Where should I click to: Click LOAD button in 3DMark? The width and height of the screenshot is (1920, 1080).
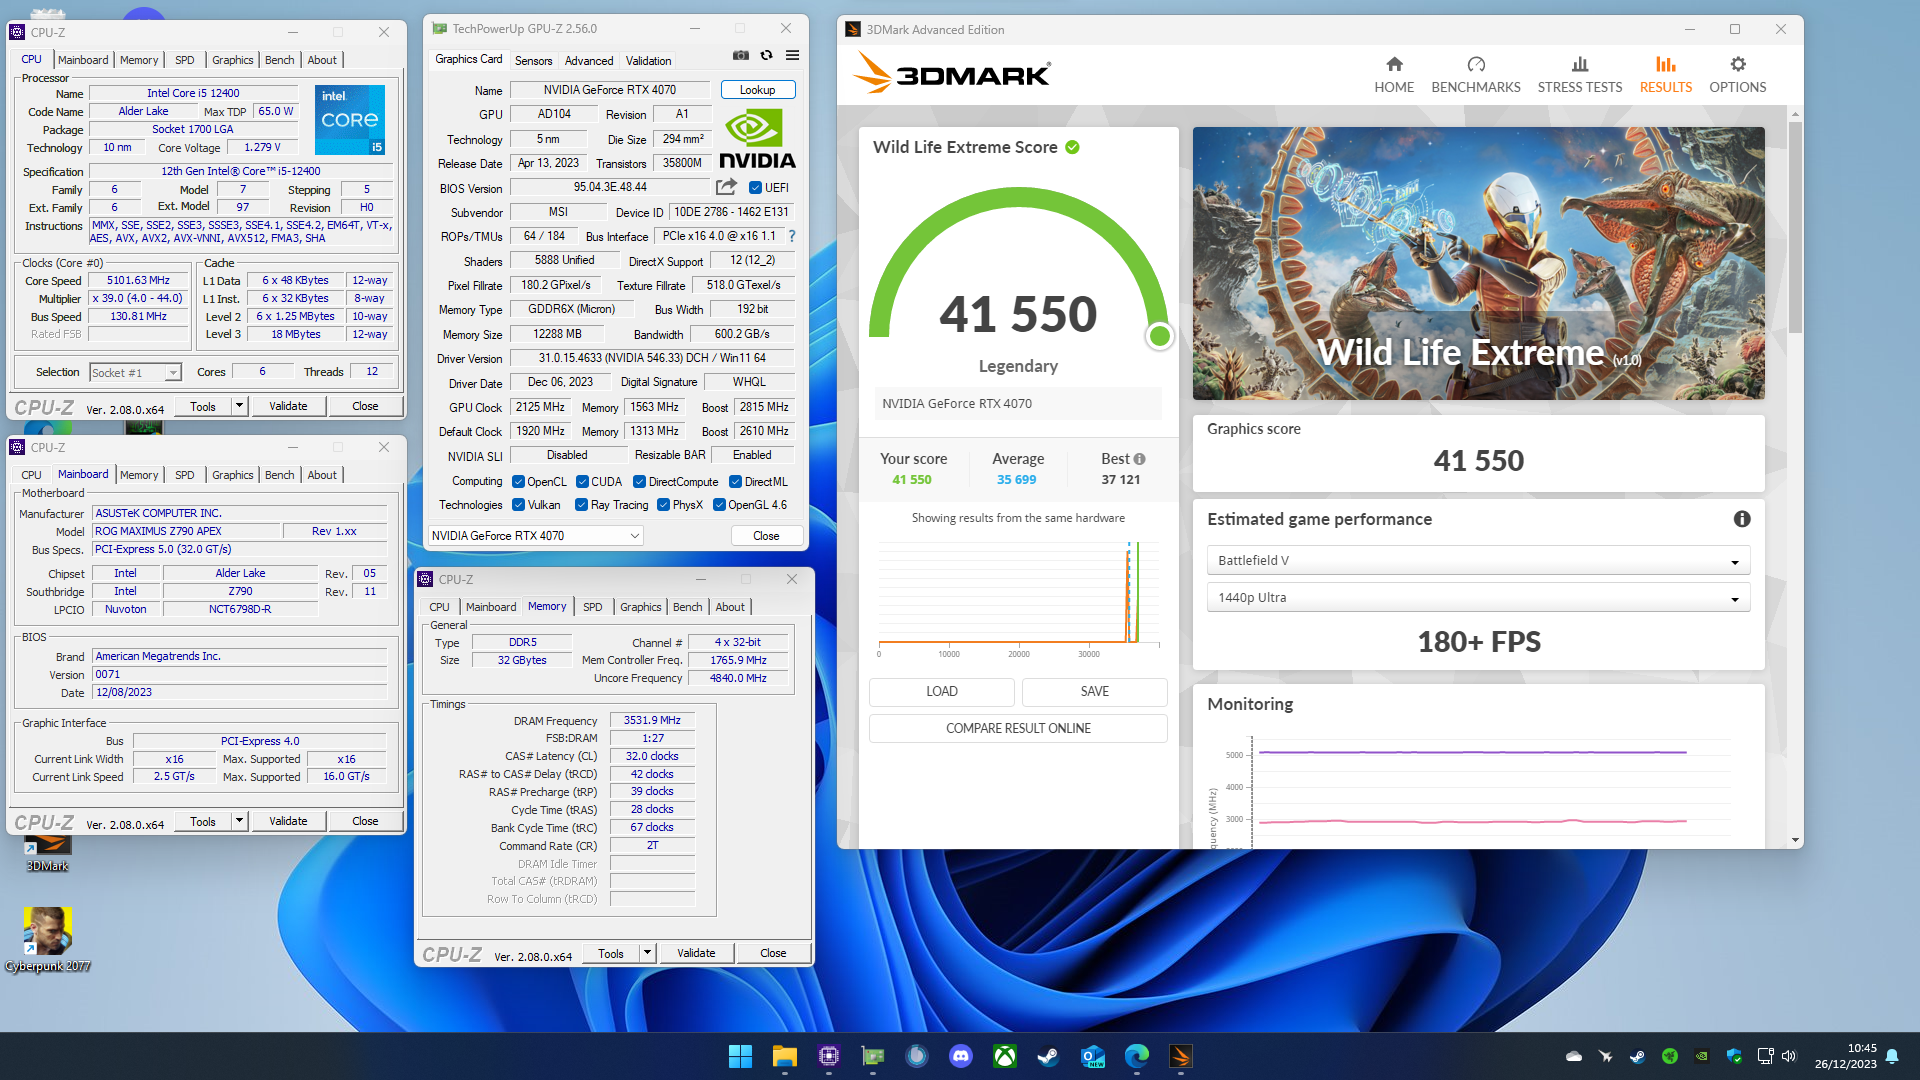tap(942, 692)
